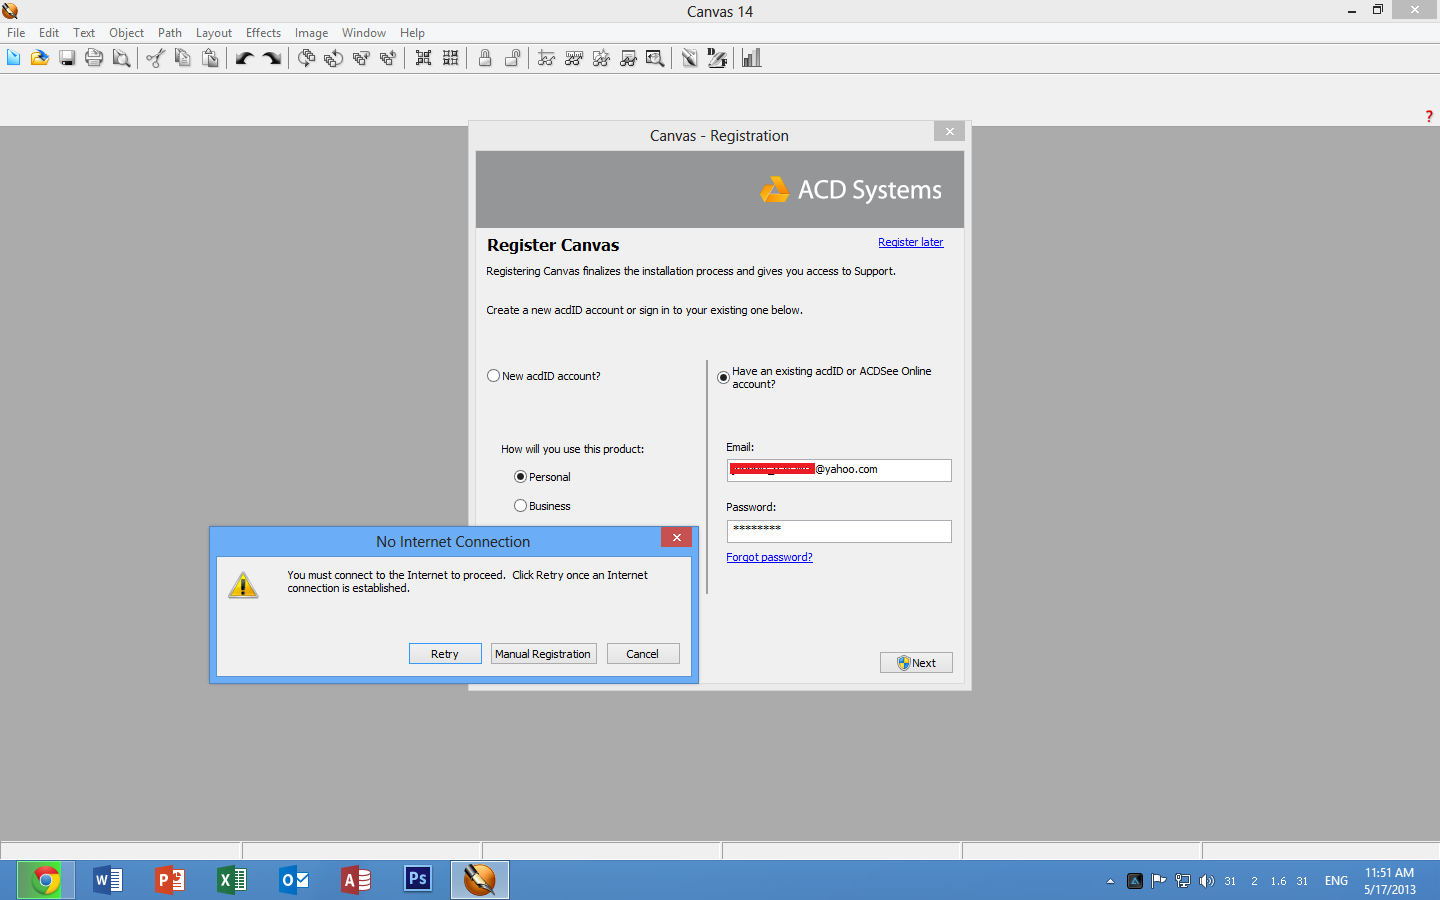Viewport: 1440px width, 900px height.
Task: Click the Next button in Registration
Action: point(916,663)
